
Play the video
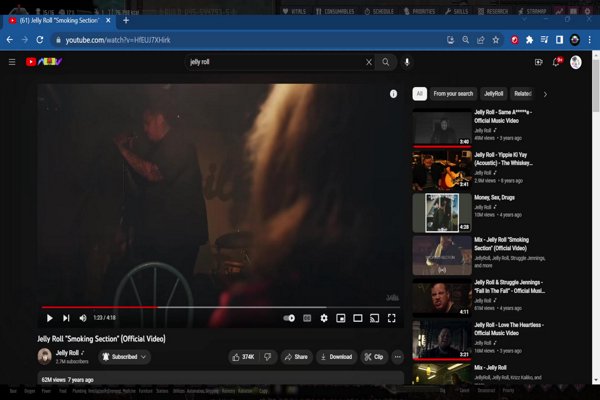pos(49,318)
